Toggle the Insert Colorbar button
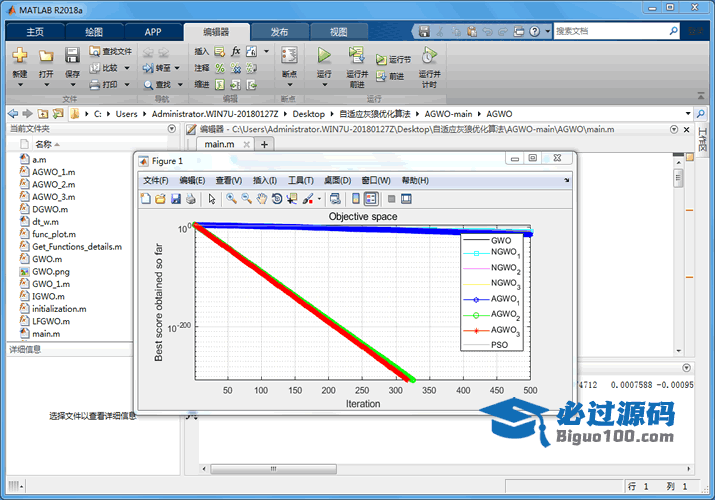The width and height of the screenshot is (715, 500). (x=356, y=199)
